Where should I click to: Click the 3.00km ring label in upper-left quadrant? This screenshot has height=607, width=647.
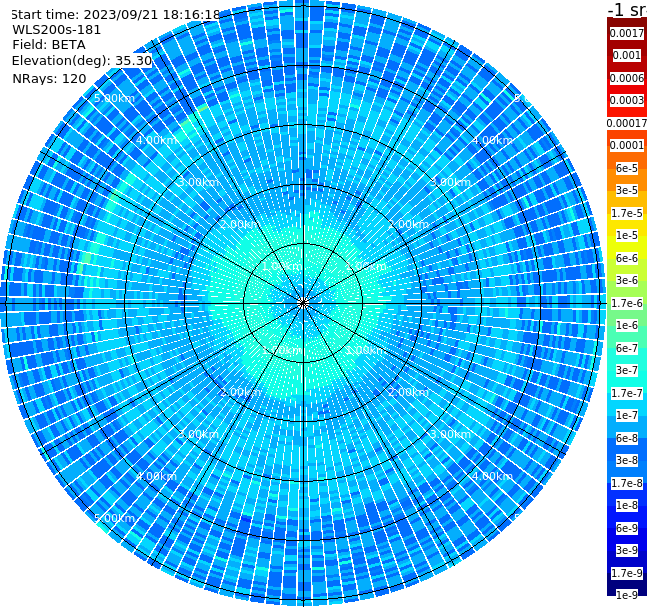198,182
